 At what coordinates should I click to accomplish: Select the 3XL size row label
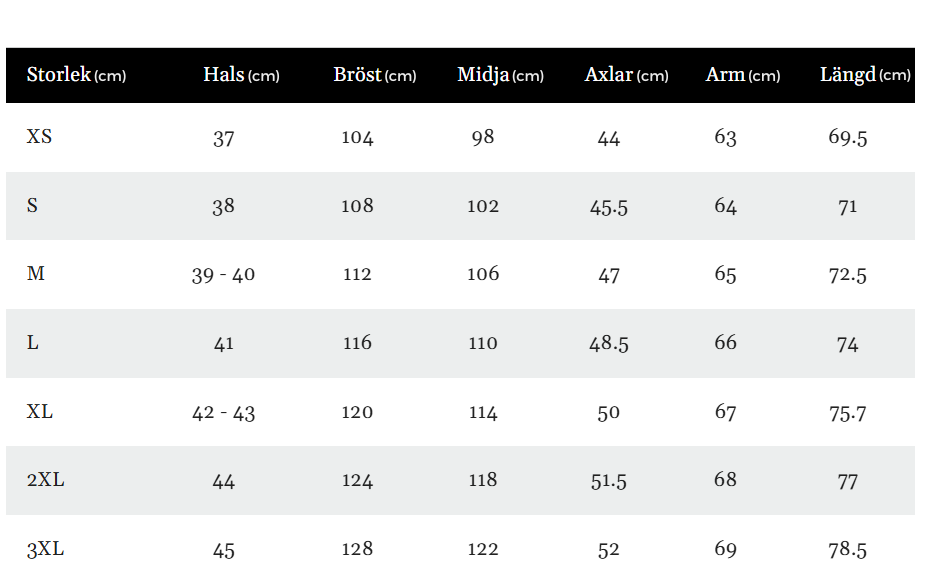(x=45, y=549)
